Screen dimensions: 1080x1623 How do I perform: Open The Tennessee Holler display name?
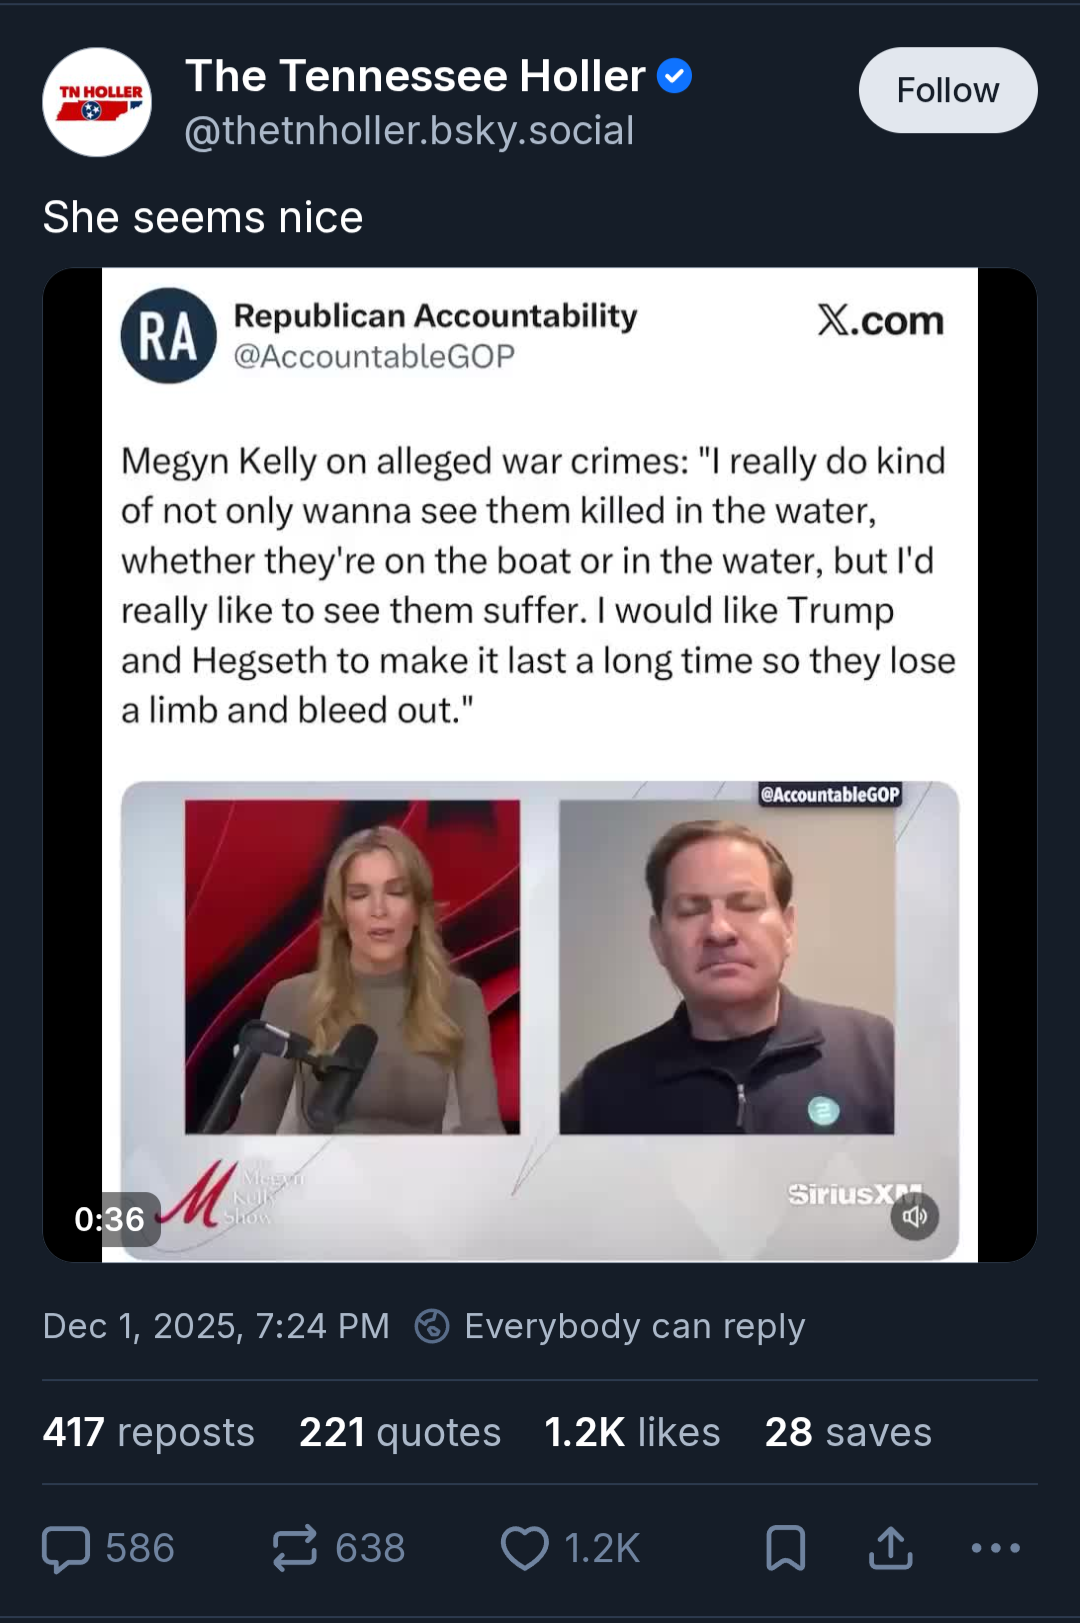point(415,76)
